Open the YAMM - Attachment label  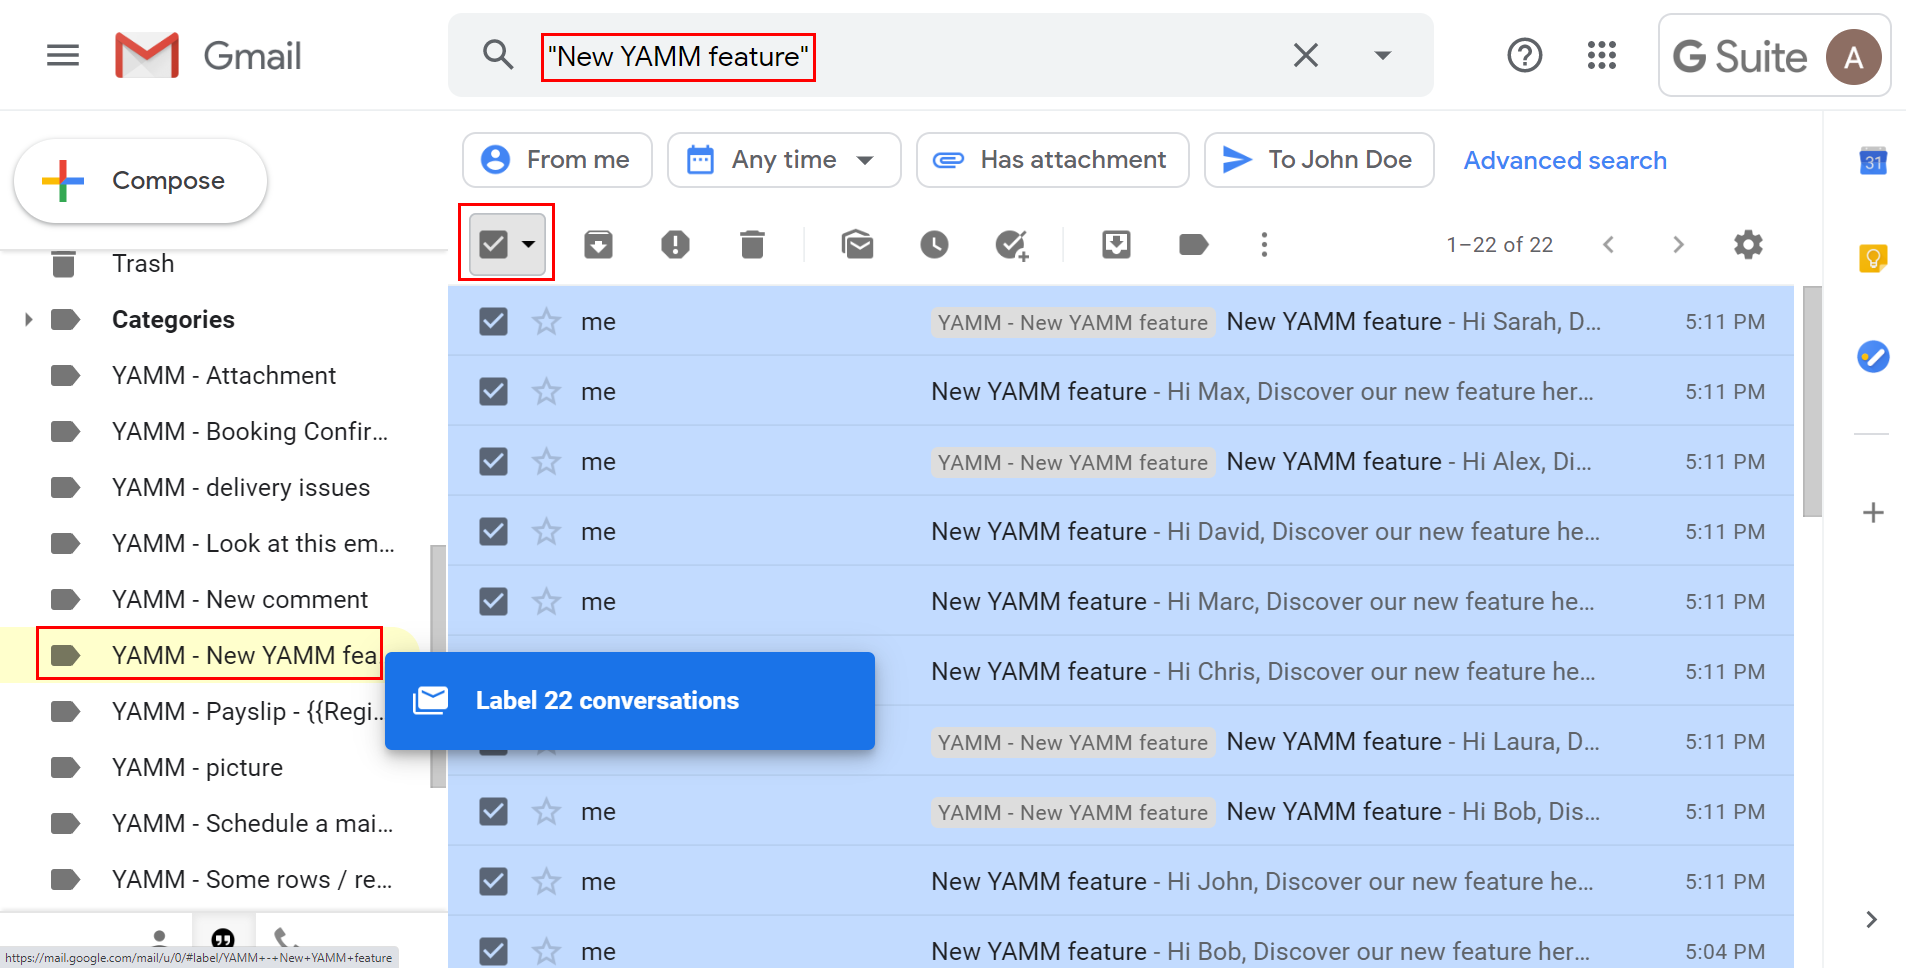(223, 376)
